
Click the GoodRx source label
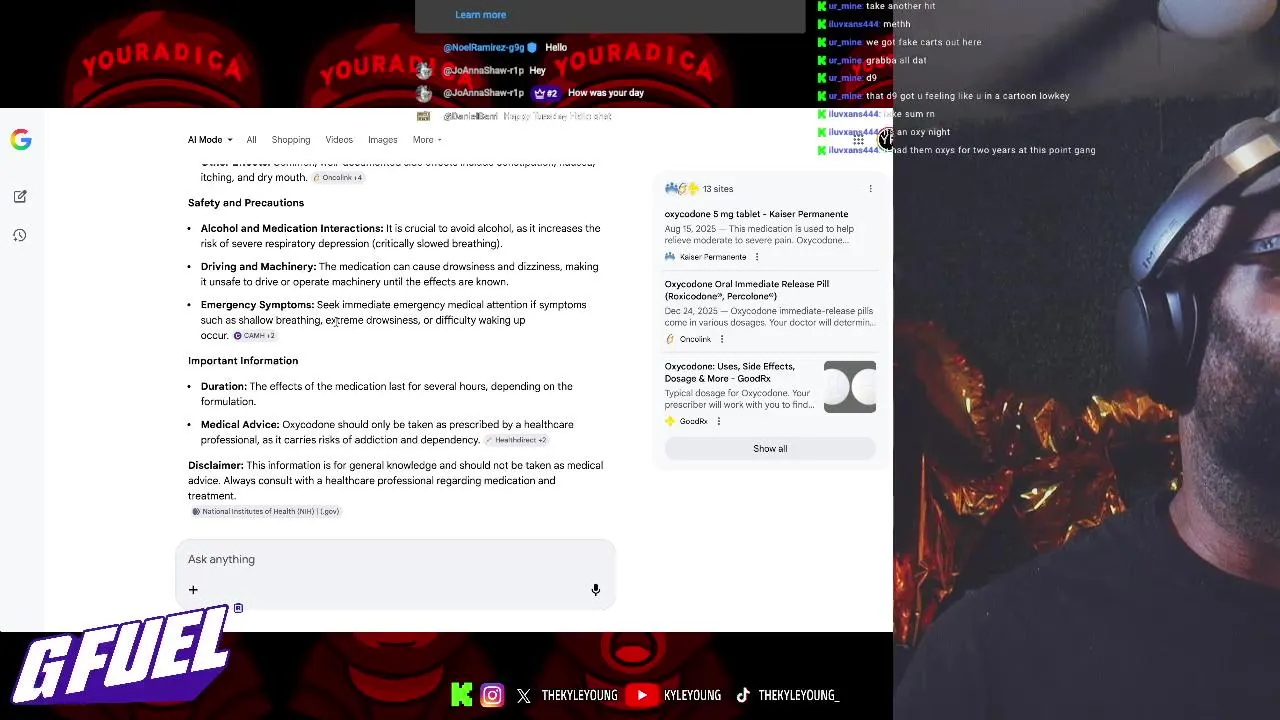click(693, 421)
